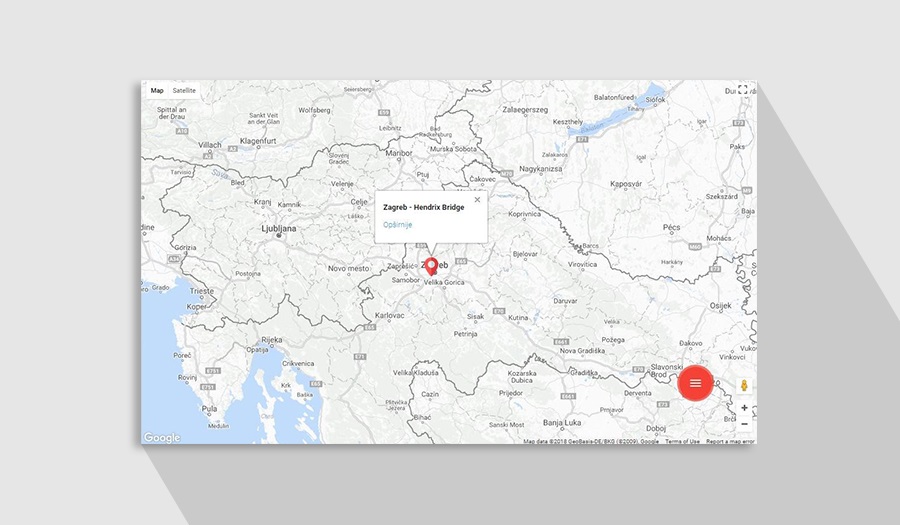Open the Terms of Use link
The image size is (900, 525).
point(682,441)
